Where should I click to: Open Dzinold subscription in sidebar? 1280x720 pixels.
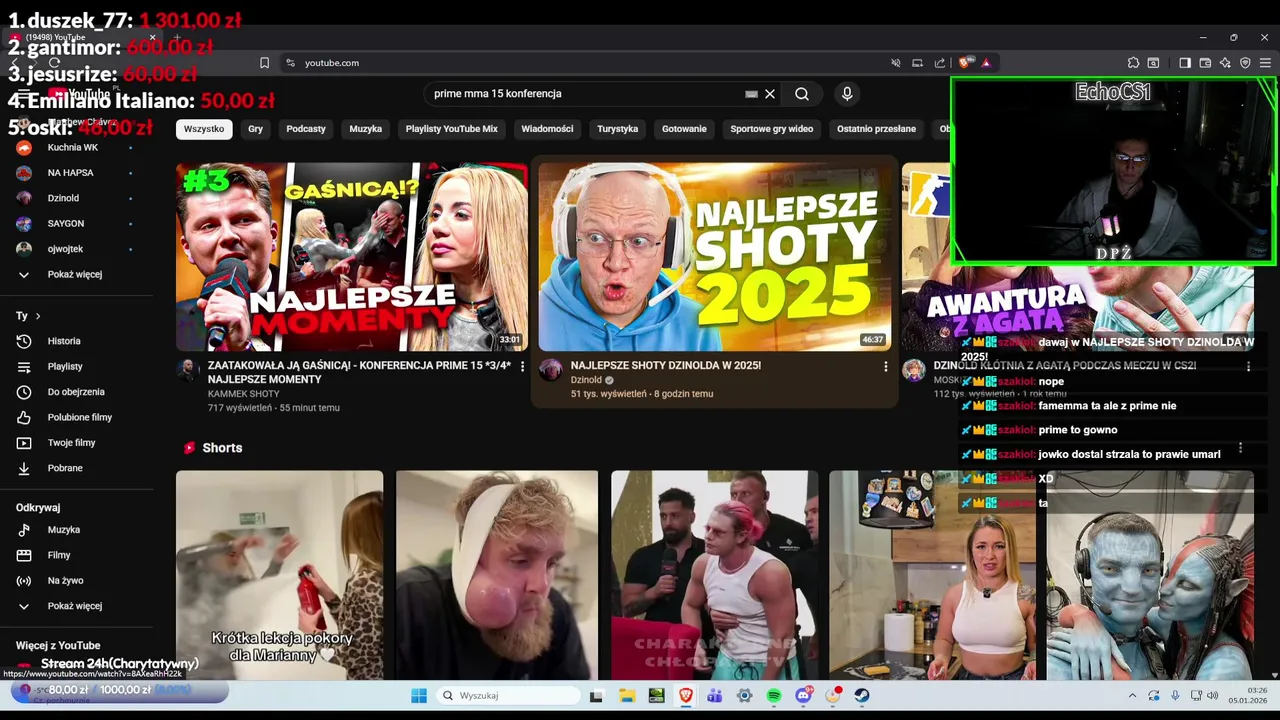pyautogui.click(x=63, y=198)
